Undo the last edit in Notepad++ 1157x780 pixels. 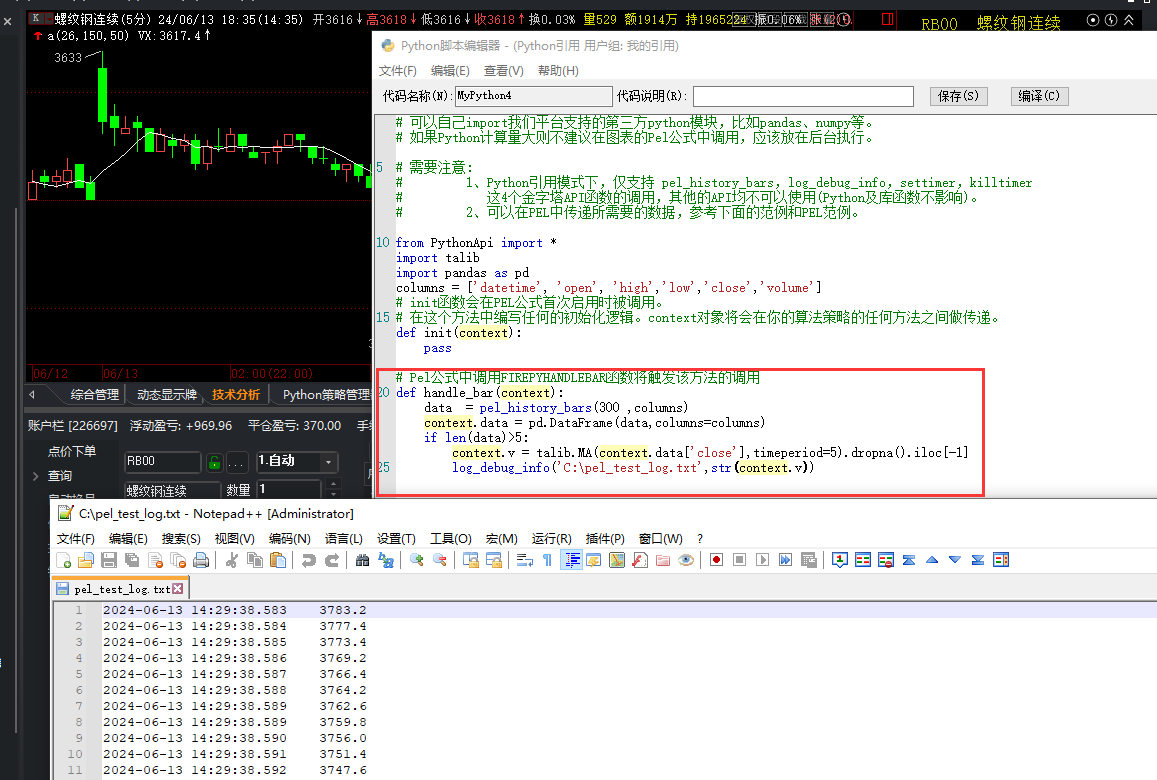309,560
